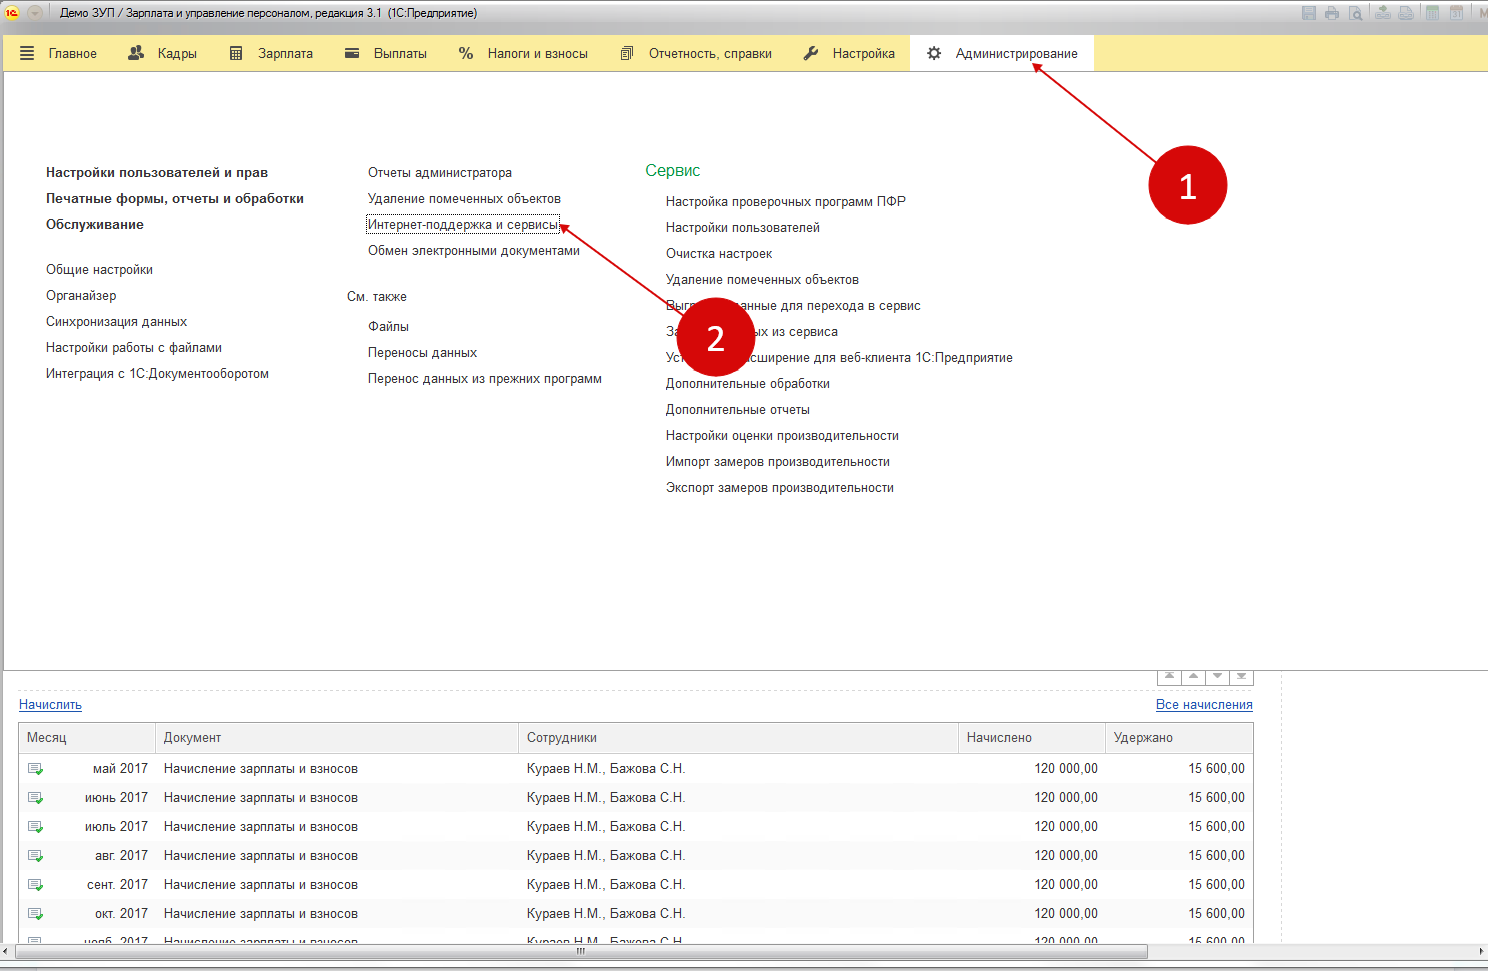The height and width of the screenshot is (971, 1488).
Task: Open the calculator icon
Action: click(x=1433, y=13)
